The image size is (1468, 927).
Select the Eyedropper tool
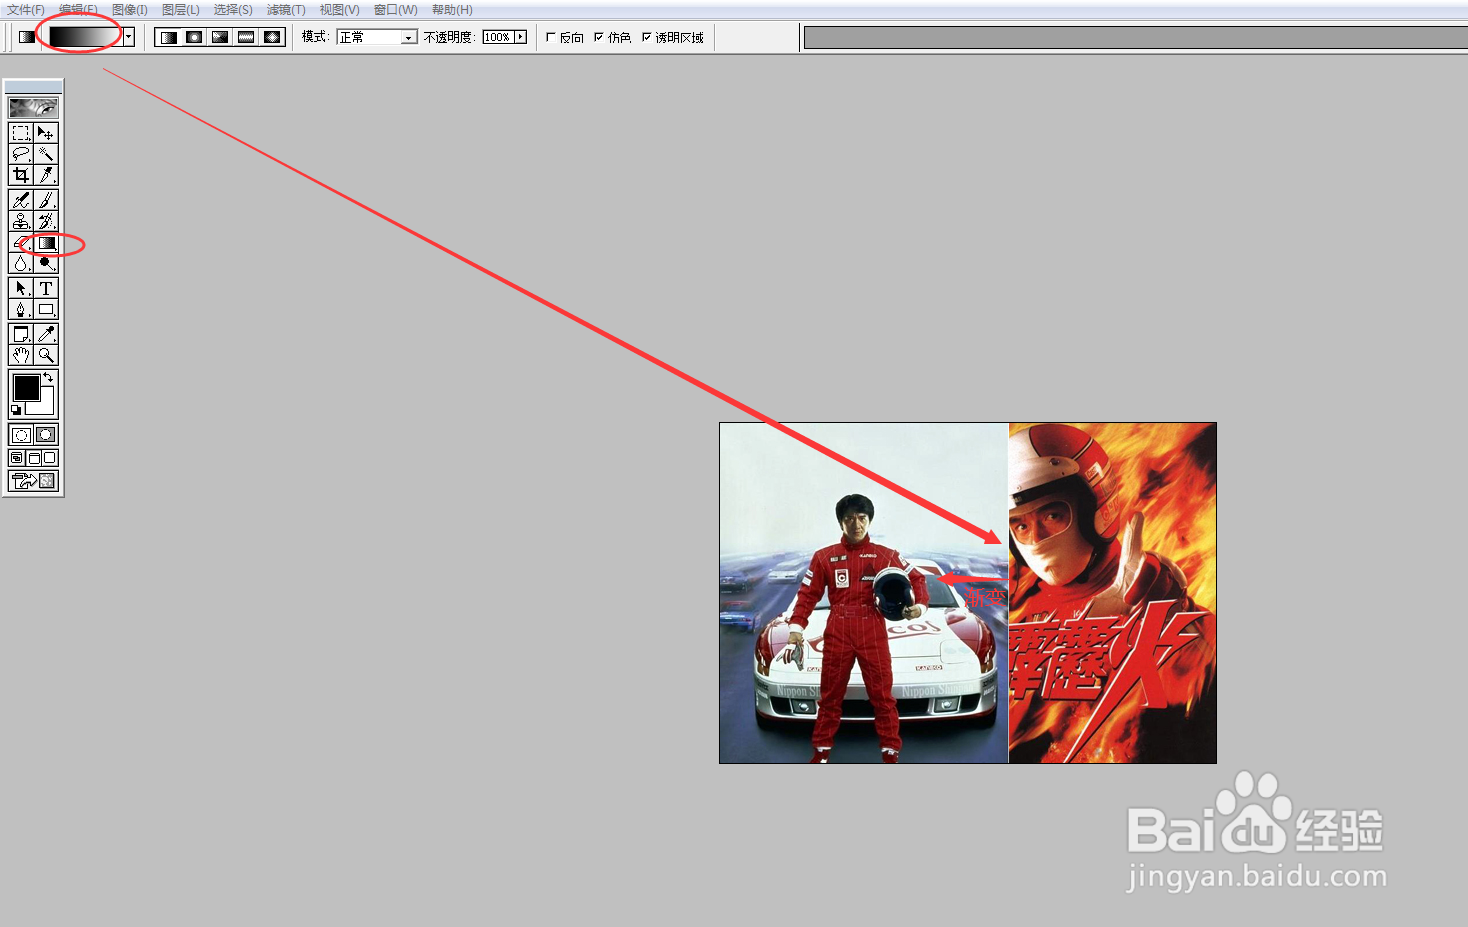46,334
